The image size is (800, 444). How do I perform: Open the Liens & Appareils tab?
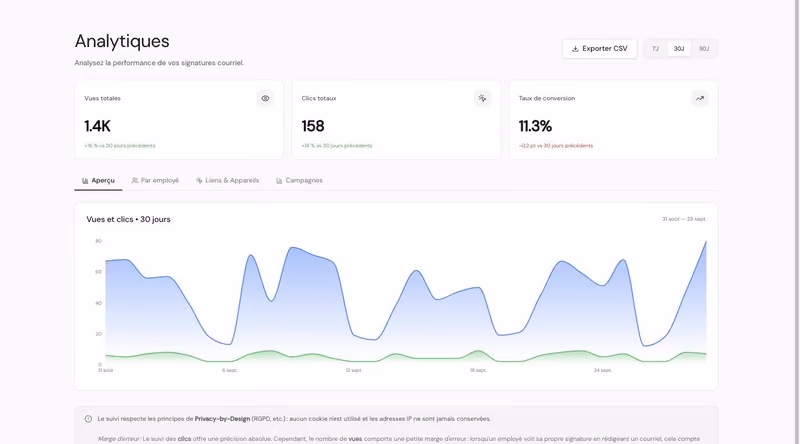click(x=228, y=181)
